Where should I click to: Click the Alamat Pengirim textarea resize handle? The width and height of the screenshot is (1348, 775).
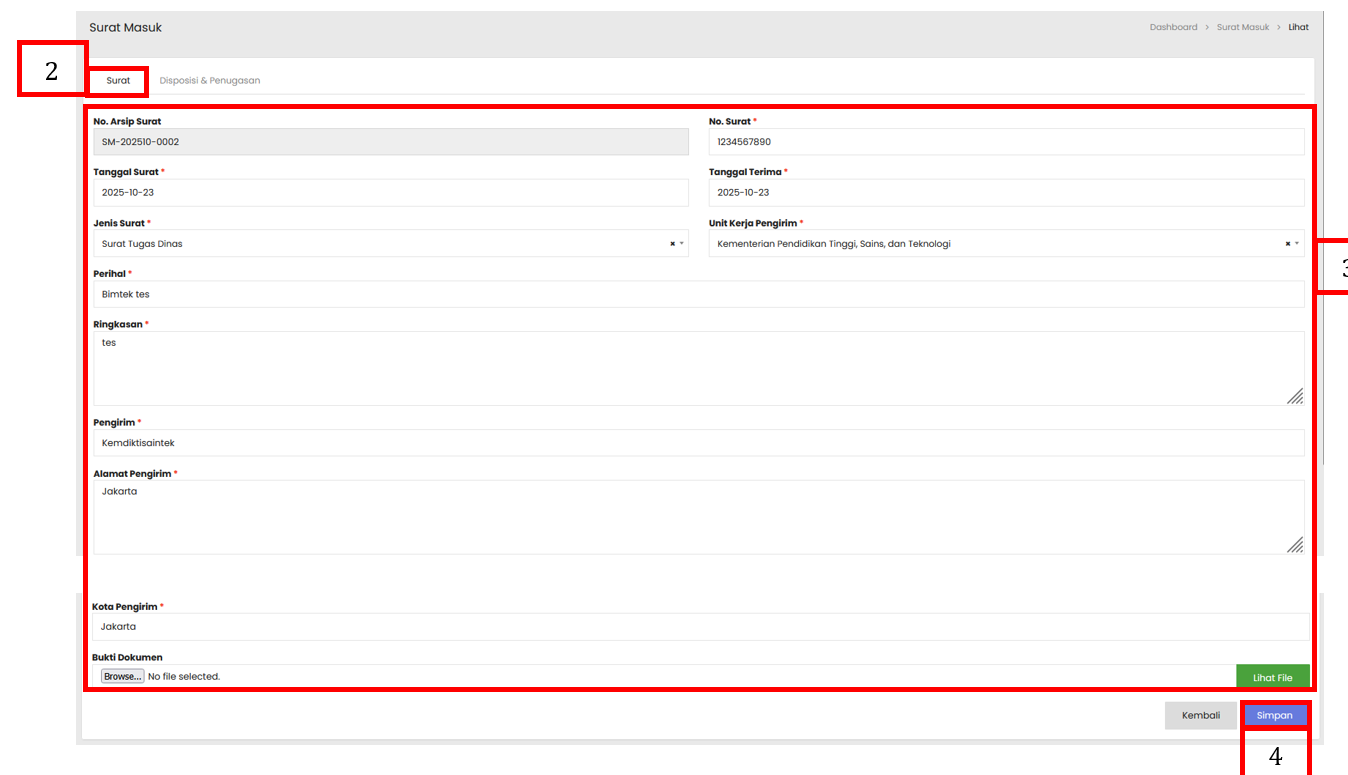(x=1294, y=545)
